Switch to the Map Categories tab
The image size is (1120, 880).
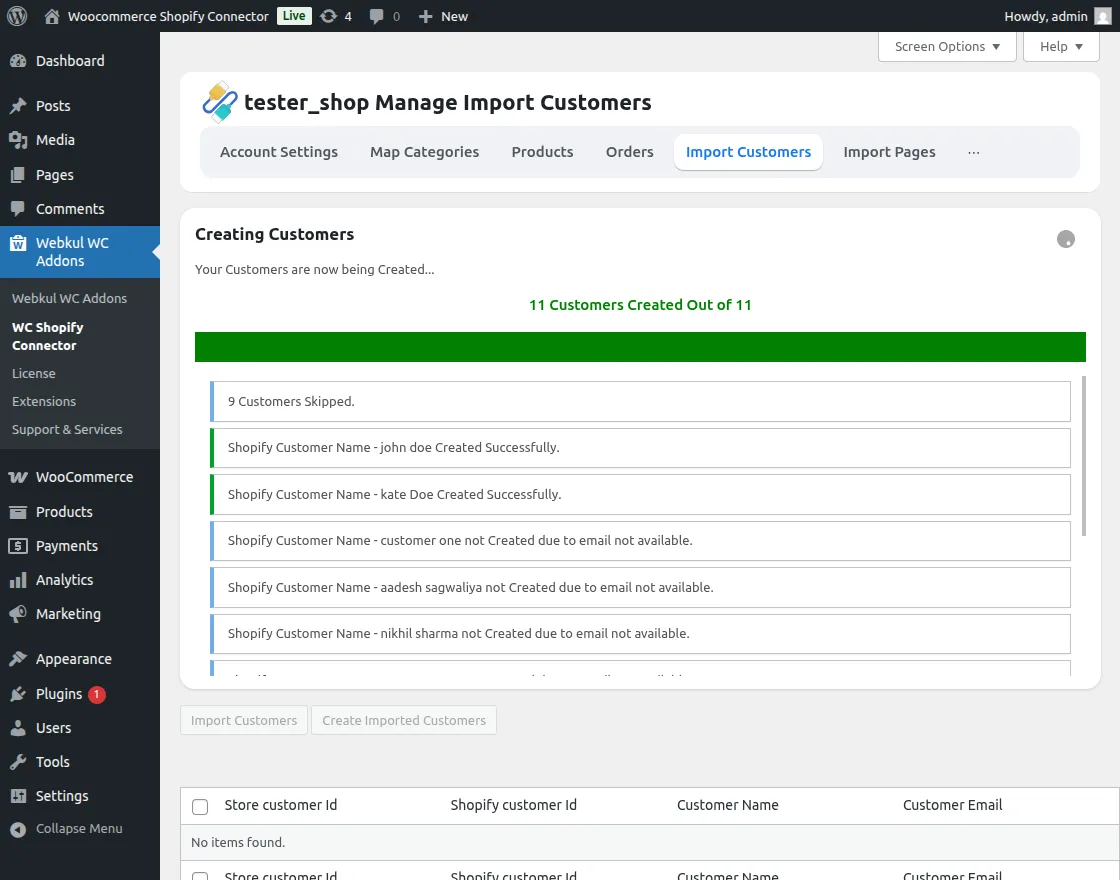coord(424,152)
